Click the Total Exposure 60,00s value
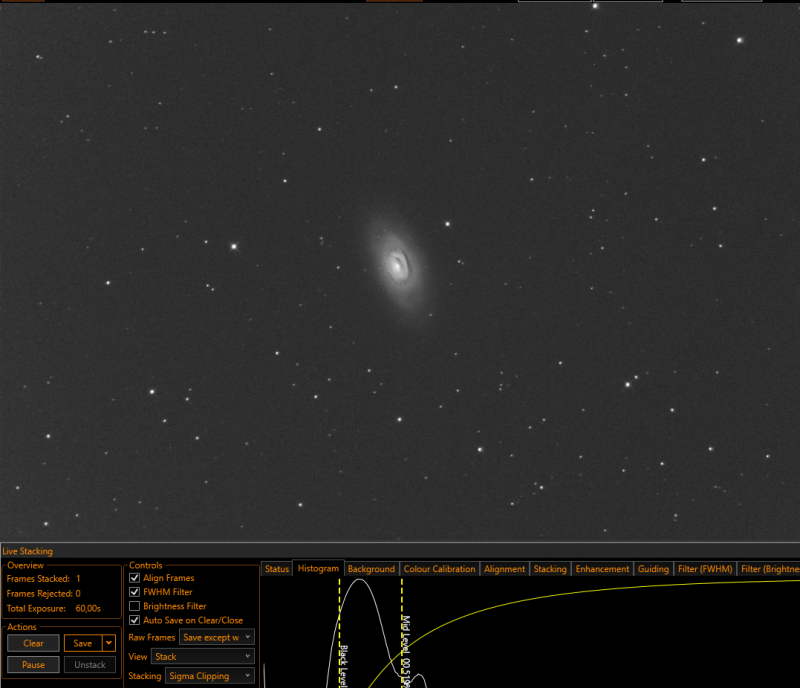 pyautogui.click(x=88, y=608)
